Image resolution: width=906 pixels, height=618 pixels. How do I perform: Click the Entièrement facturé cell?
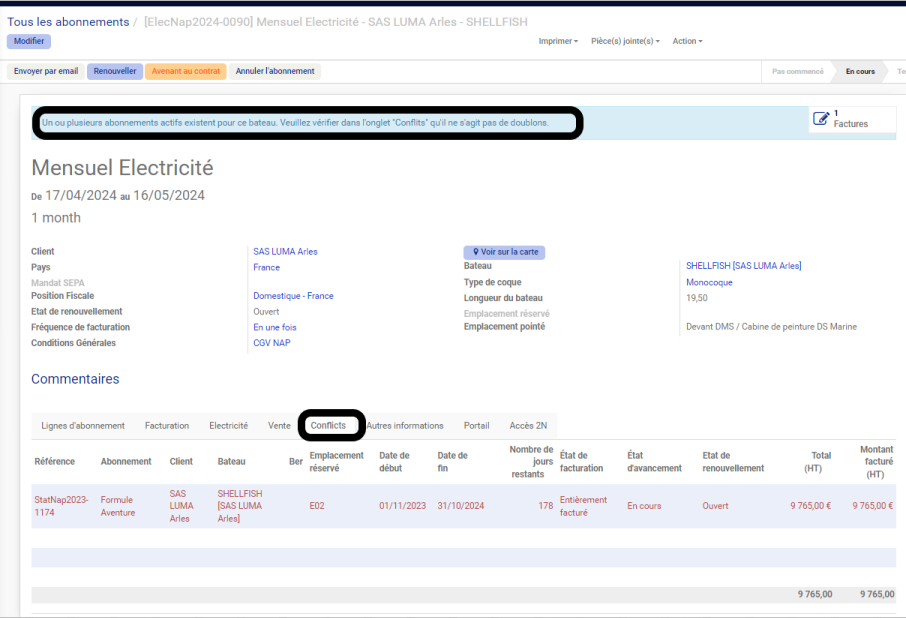pyautogui.click(x=584, y=506)
